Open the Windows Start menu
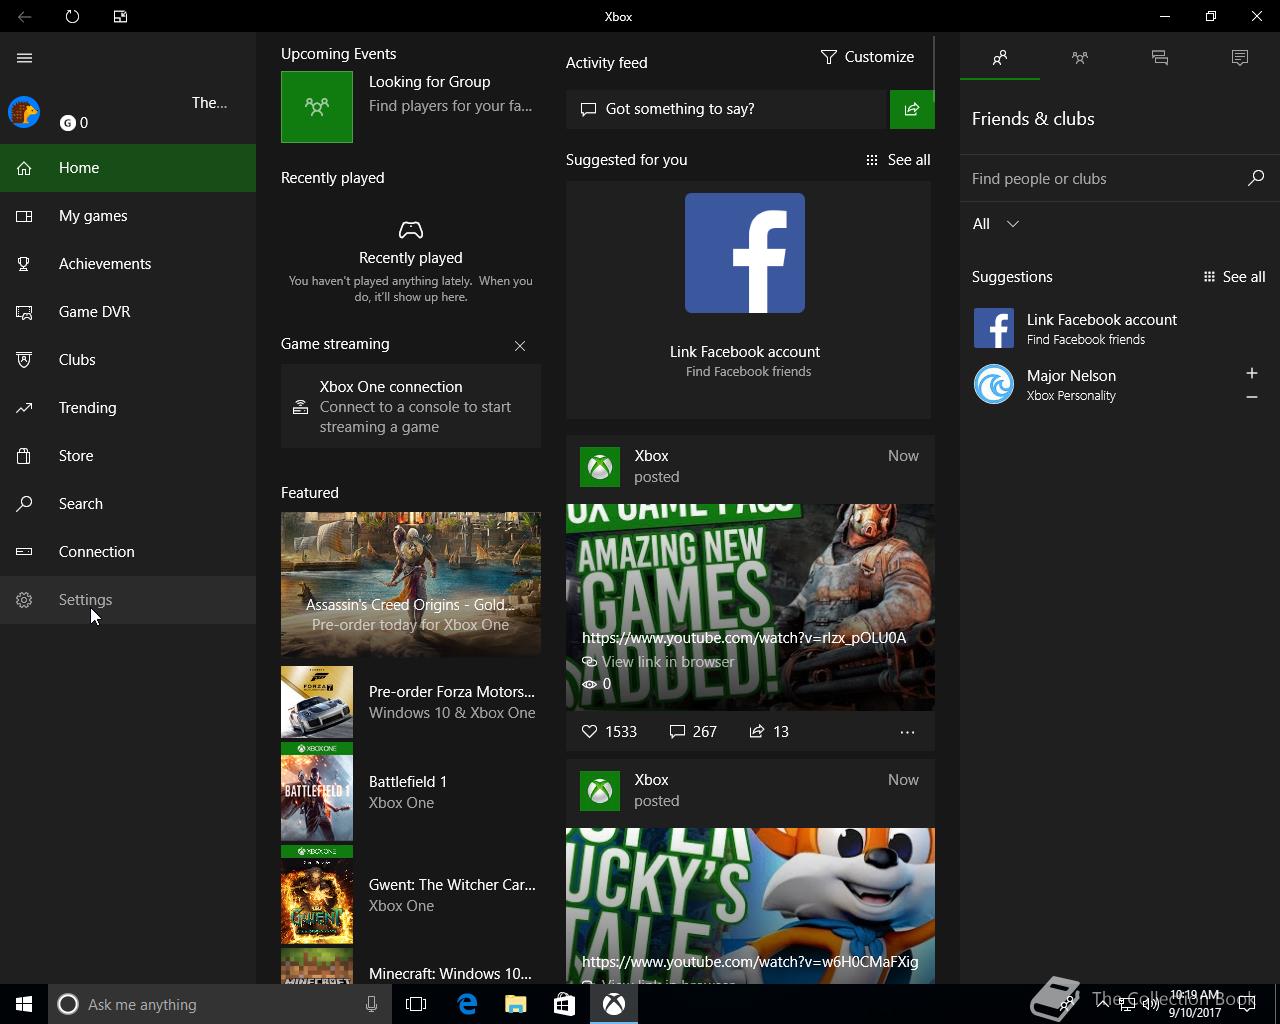The height and width of the screenshot is (1024, 1280). click(x=24, y=1004)
